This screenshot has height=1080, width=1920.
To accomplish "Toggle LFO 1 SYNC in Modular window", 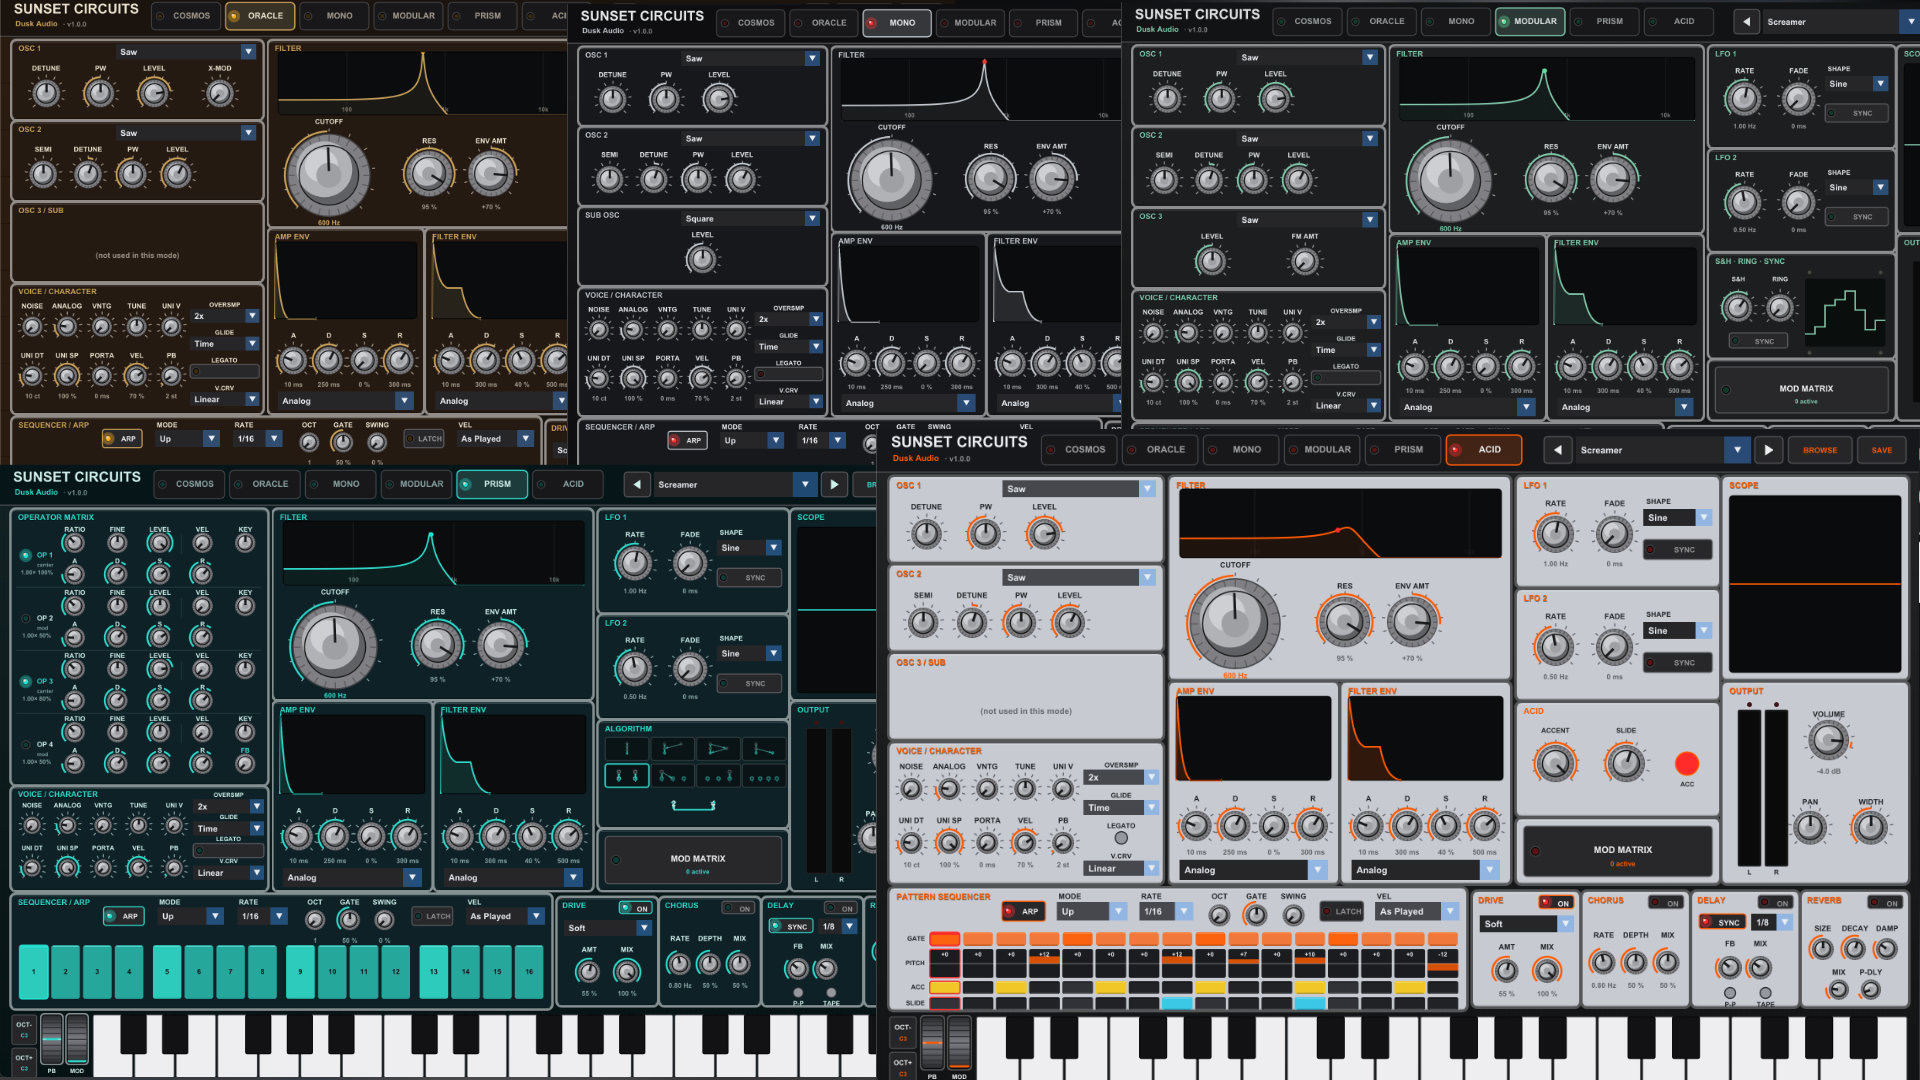I will pos(1856,113).
